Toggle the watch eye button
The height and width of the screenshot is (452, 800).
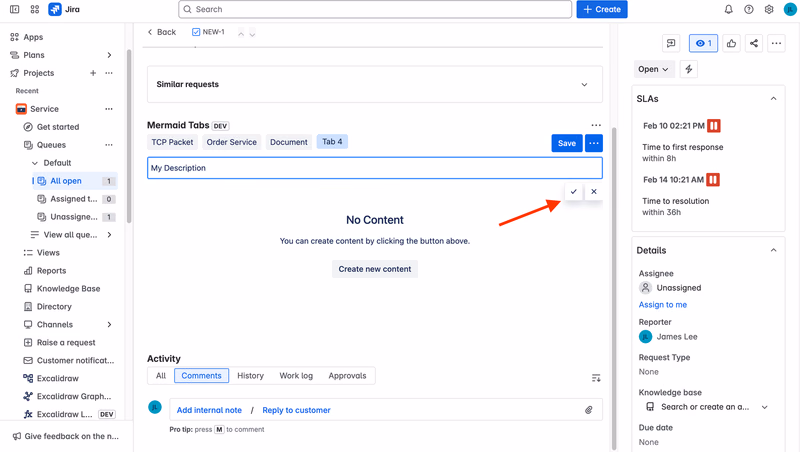coord(704,43)
